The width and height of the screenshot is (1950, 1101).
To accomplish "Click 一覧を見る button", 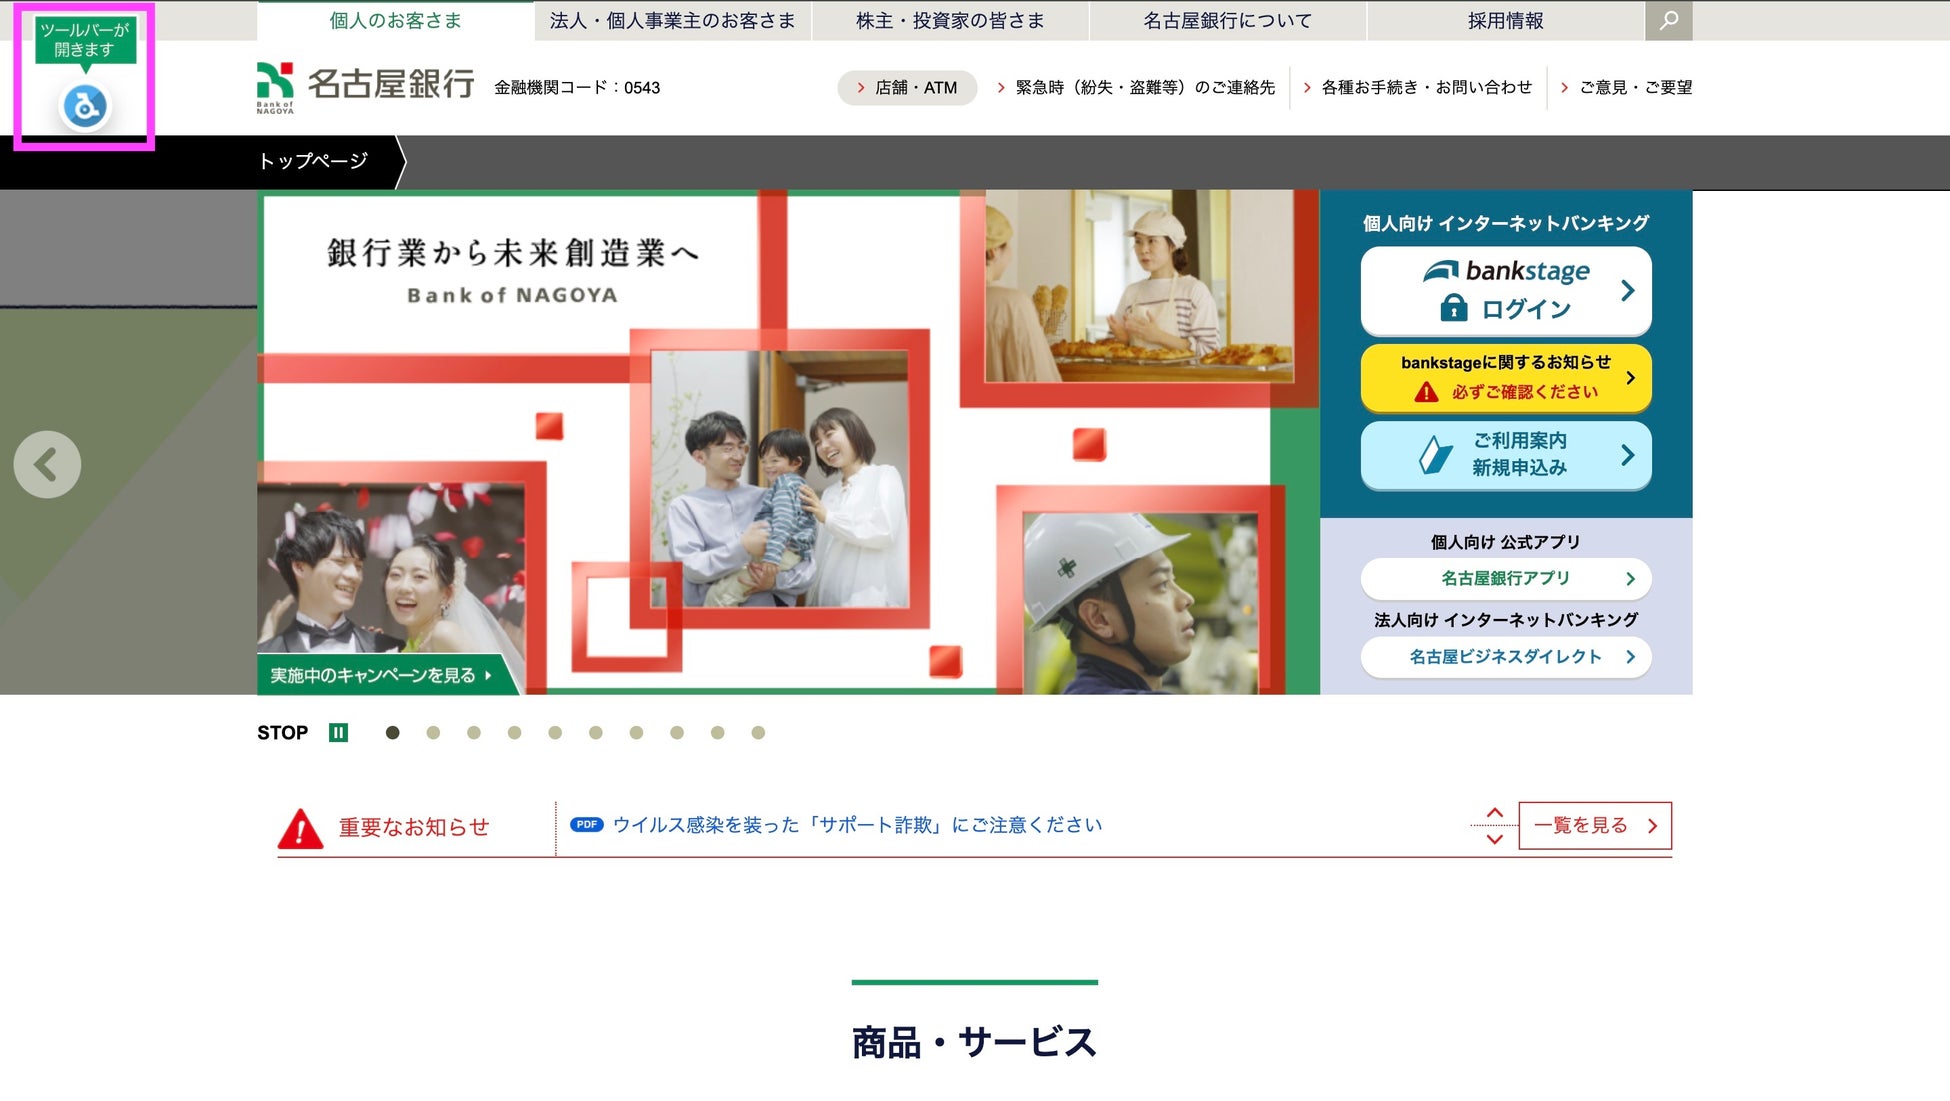I will [1594, 825].
